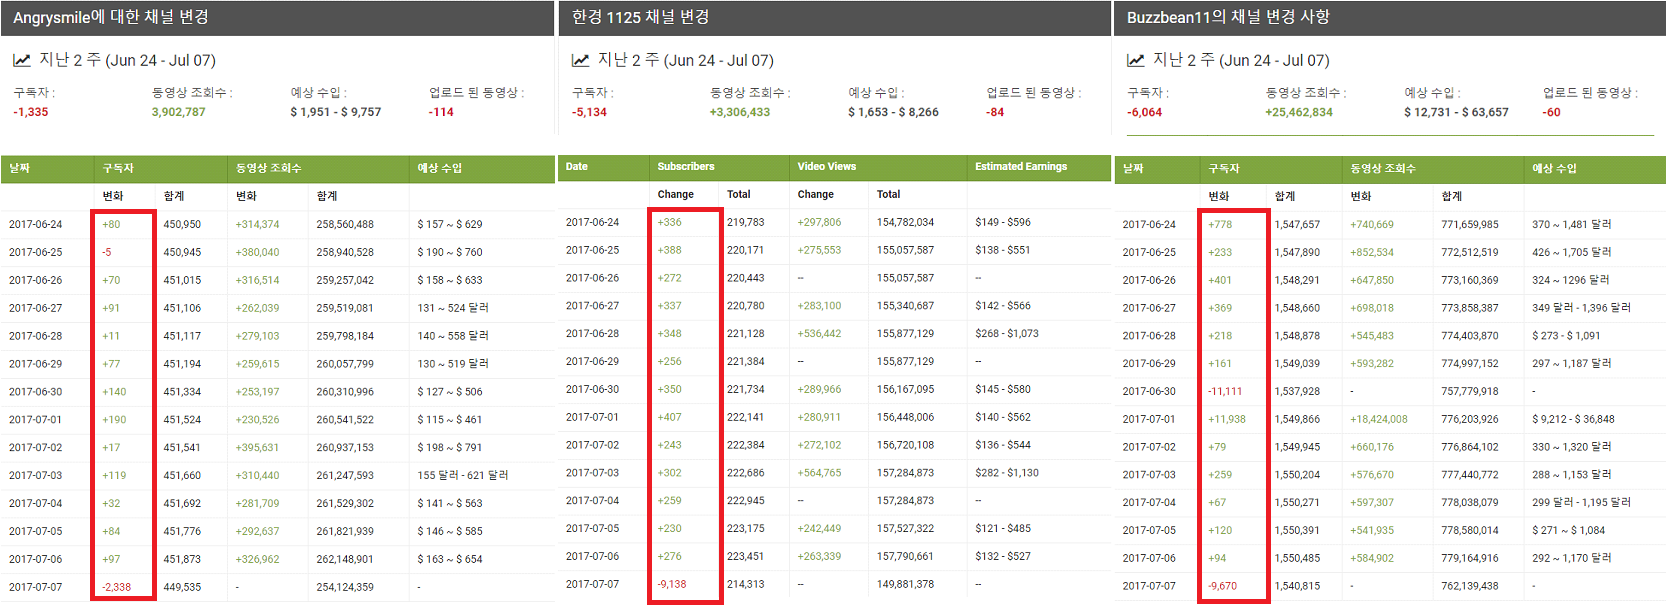Click the 예상 수입 header in the Buzzbean11 table

tap(1554, 168)
